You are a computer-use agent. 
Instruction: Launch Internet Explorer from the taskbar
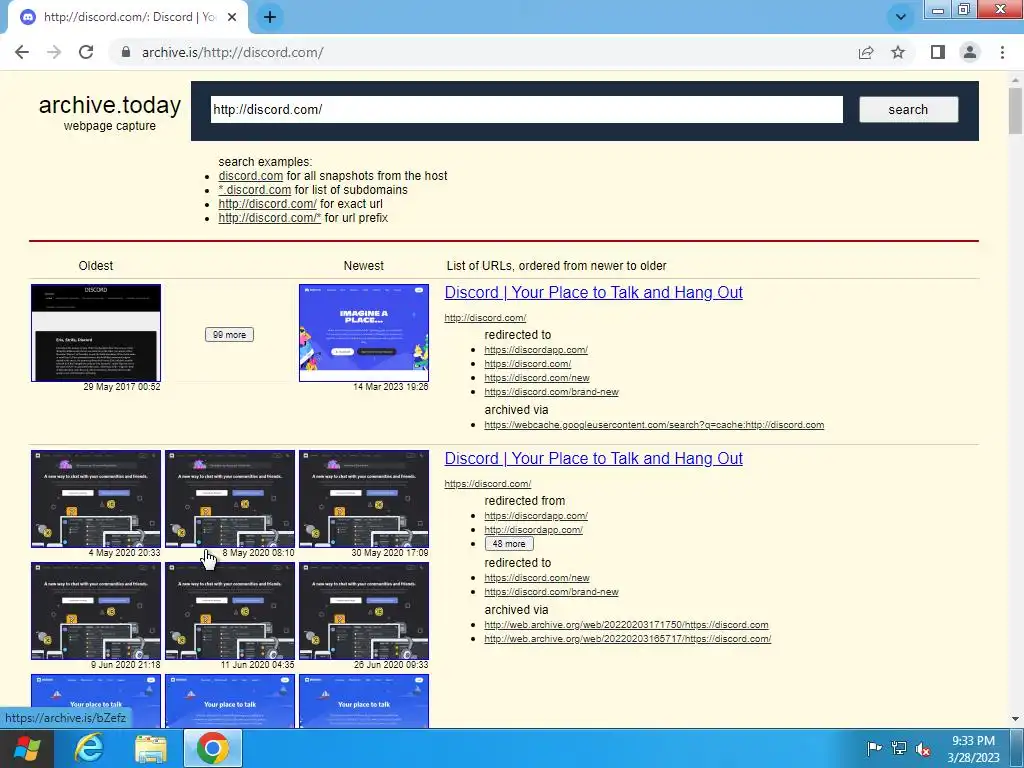point(88,748)
